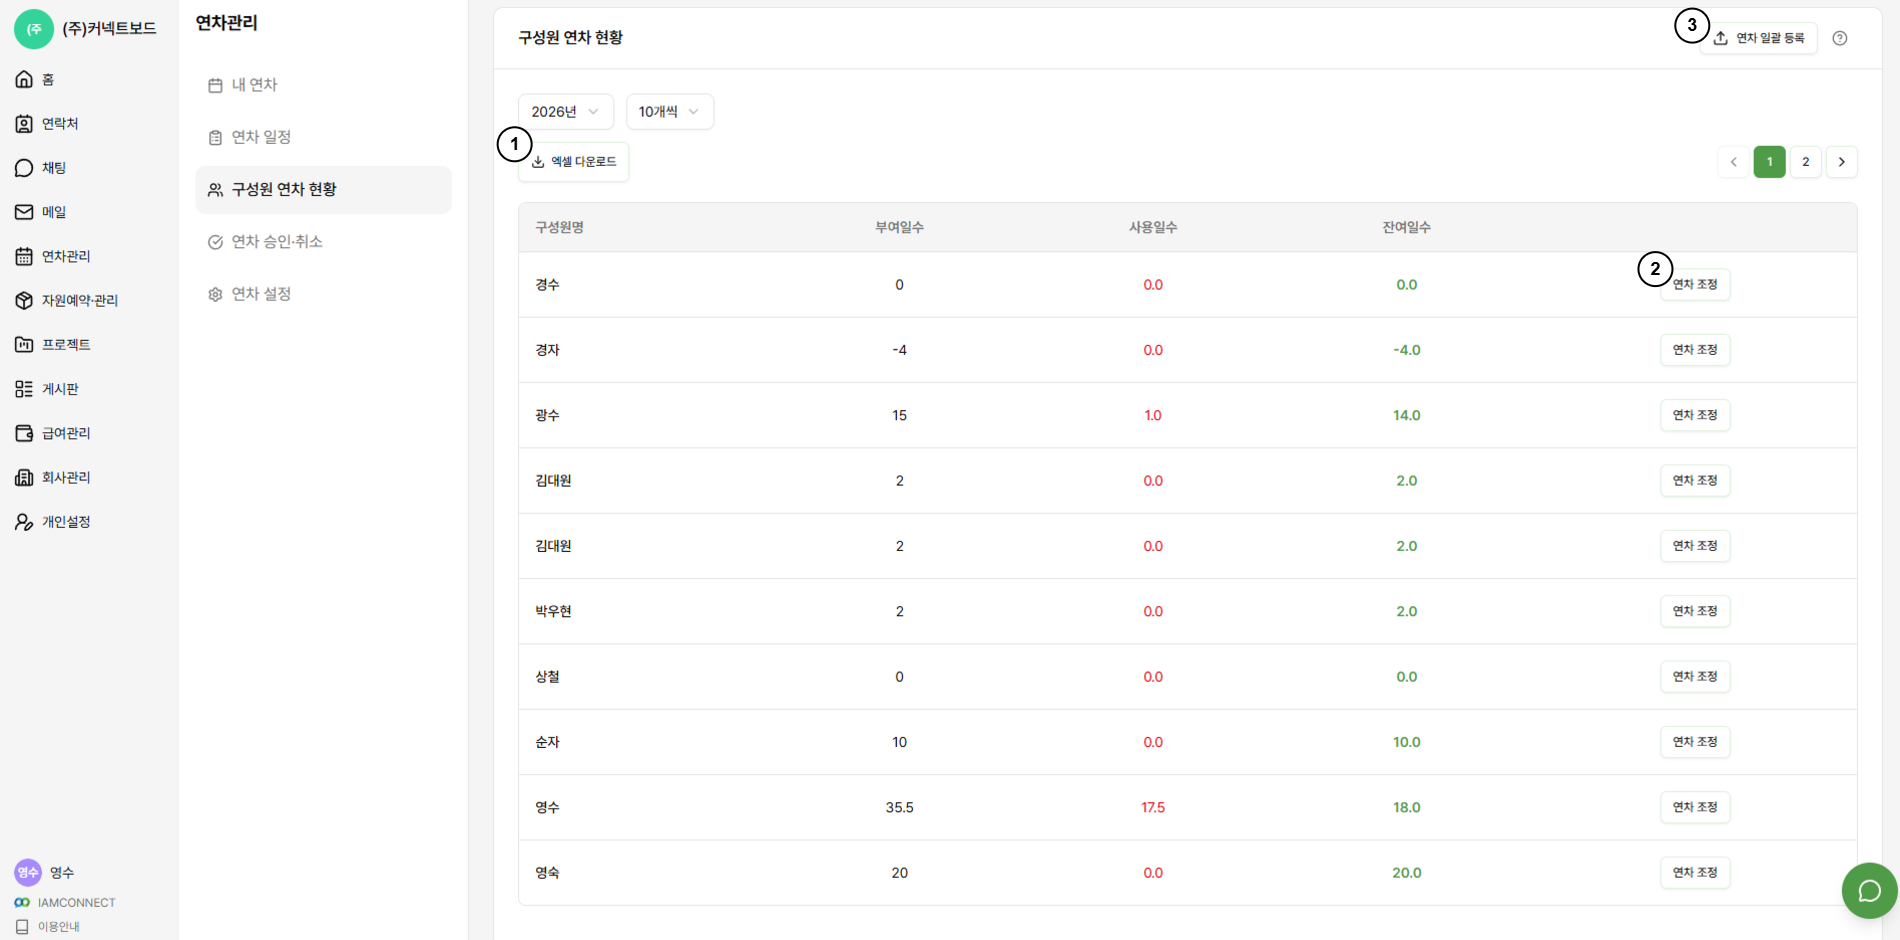Click the -4.0 remaining days value
1900x940 pixels.
[1407, 350]
